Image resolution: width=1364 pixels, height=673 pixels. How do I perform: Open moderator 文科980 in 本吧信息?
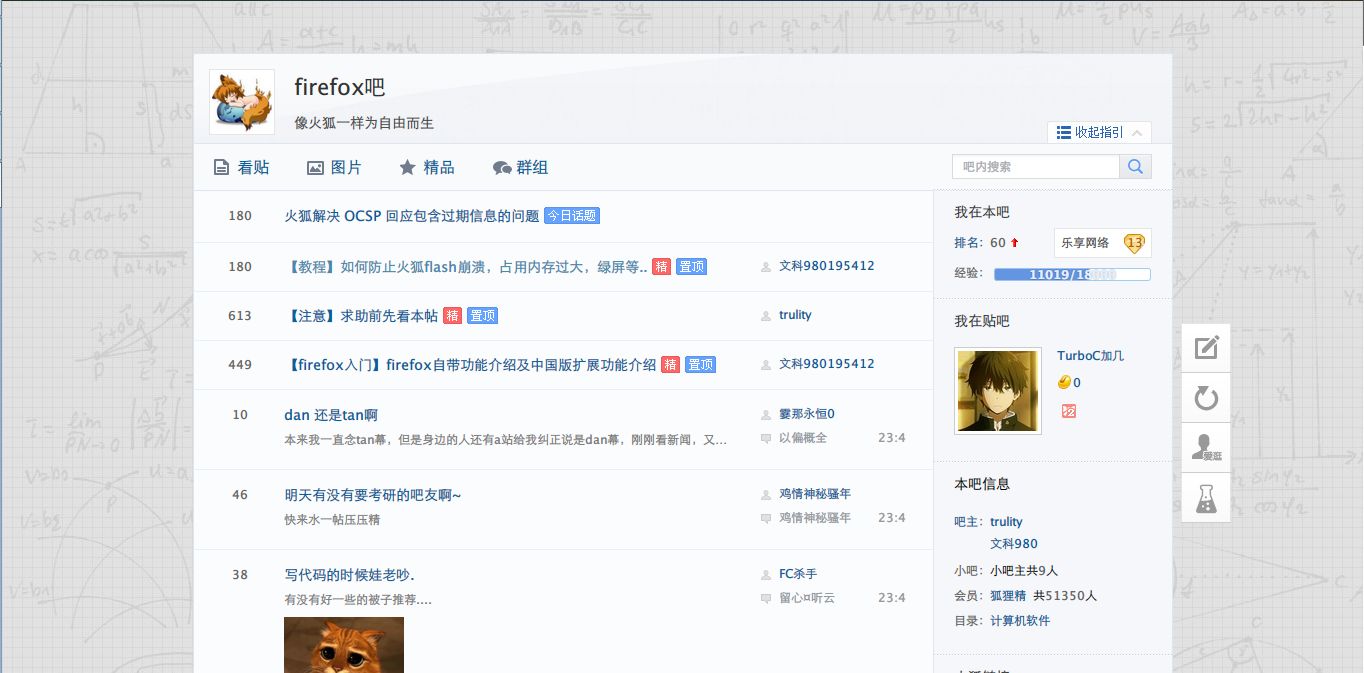point(1014,544)
